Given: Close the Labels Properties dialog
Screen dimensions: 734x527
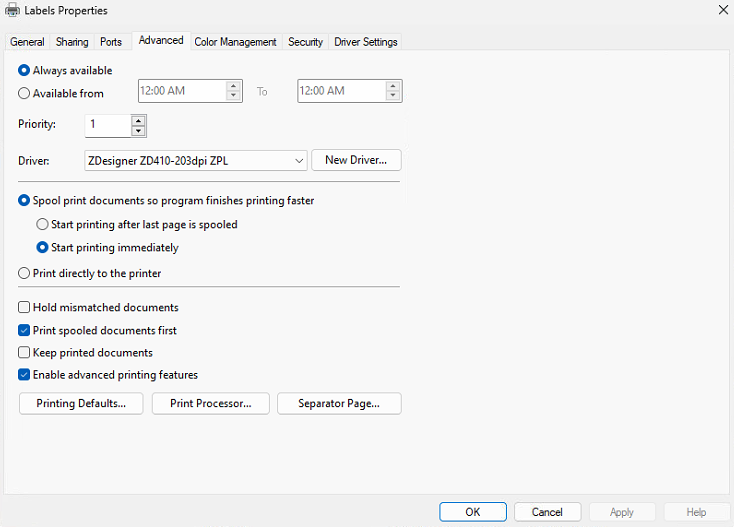Looking at the screenshot, I should [x=722, y=9].
